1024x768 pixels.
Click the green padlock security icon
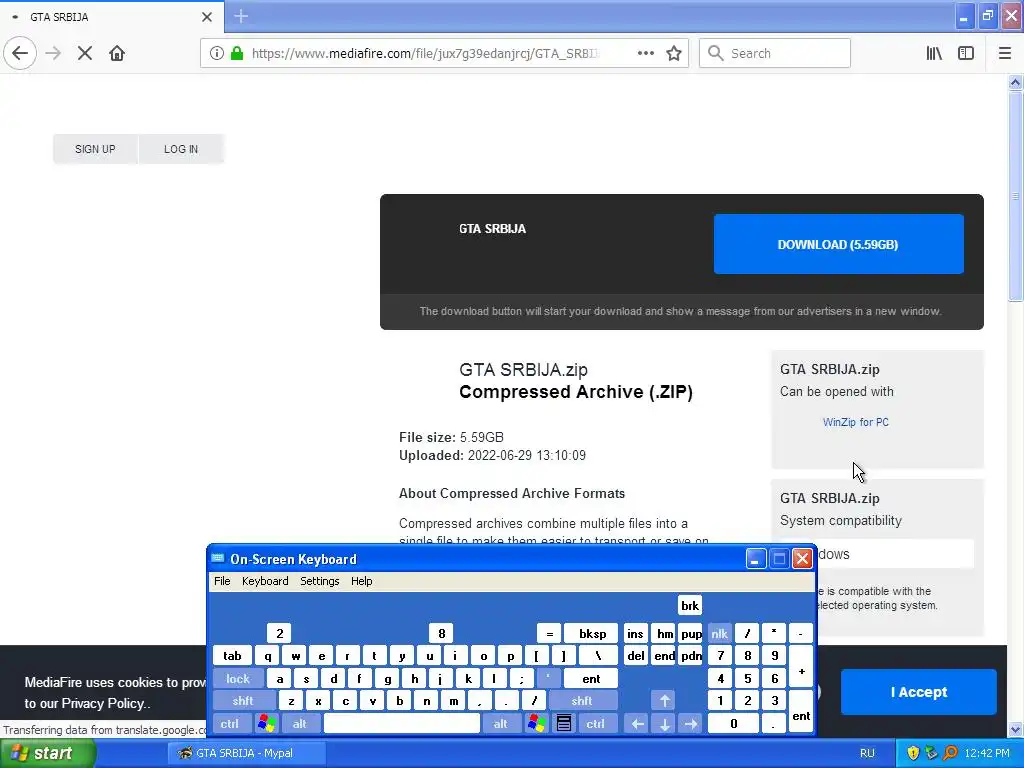coord(236,53)
